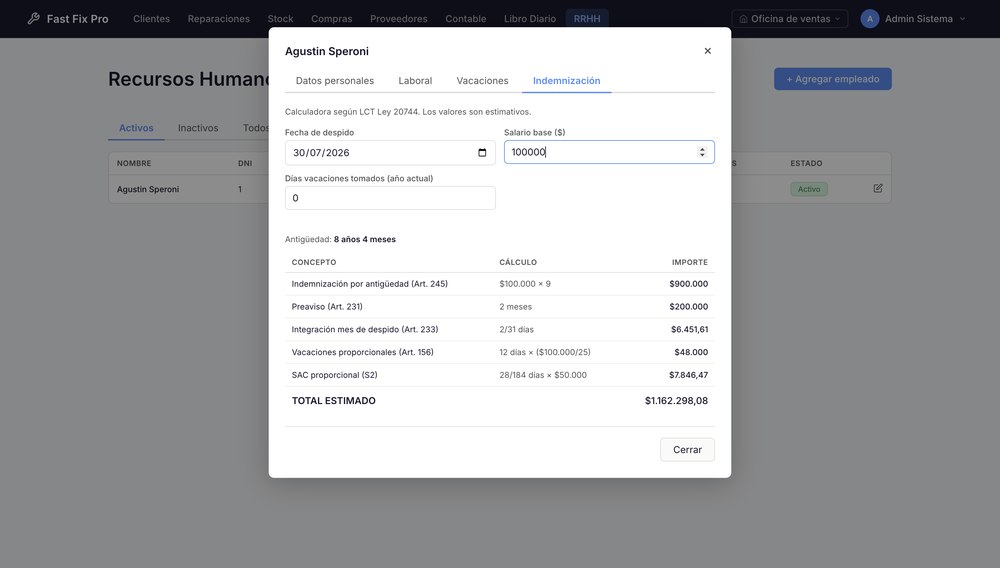Click the Salario base spinner arrows

(x=702, y=152)
